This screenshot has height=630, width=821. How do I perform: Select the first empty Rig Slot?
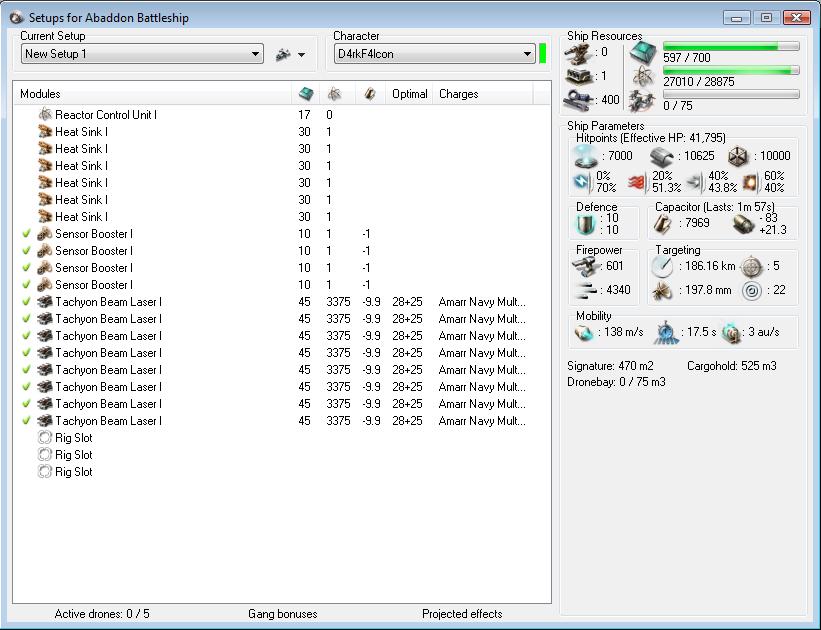click(x=282, y=438)
